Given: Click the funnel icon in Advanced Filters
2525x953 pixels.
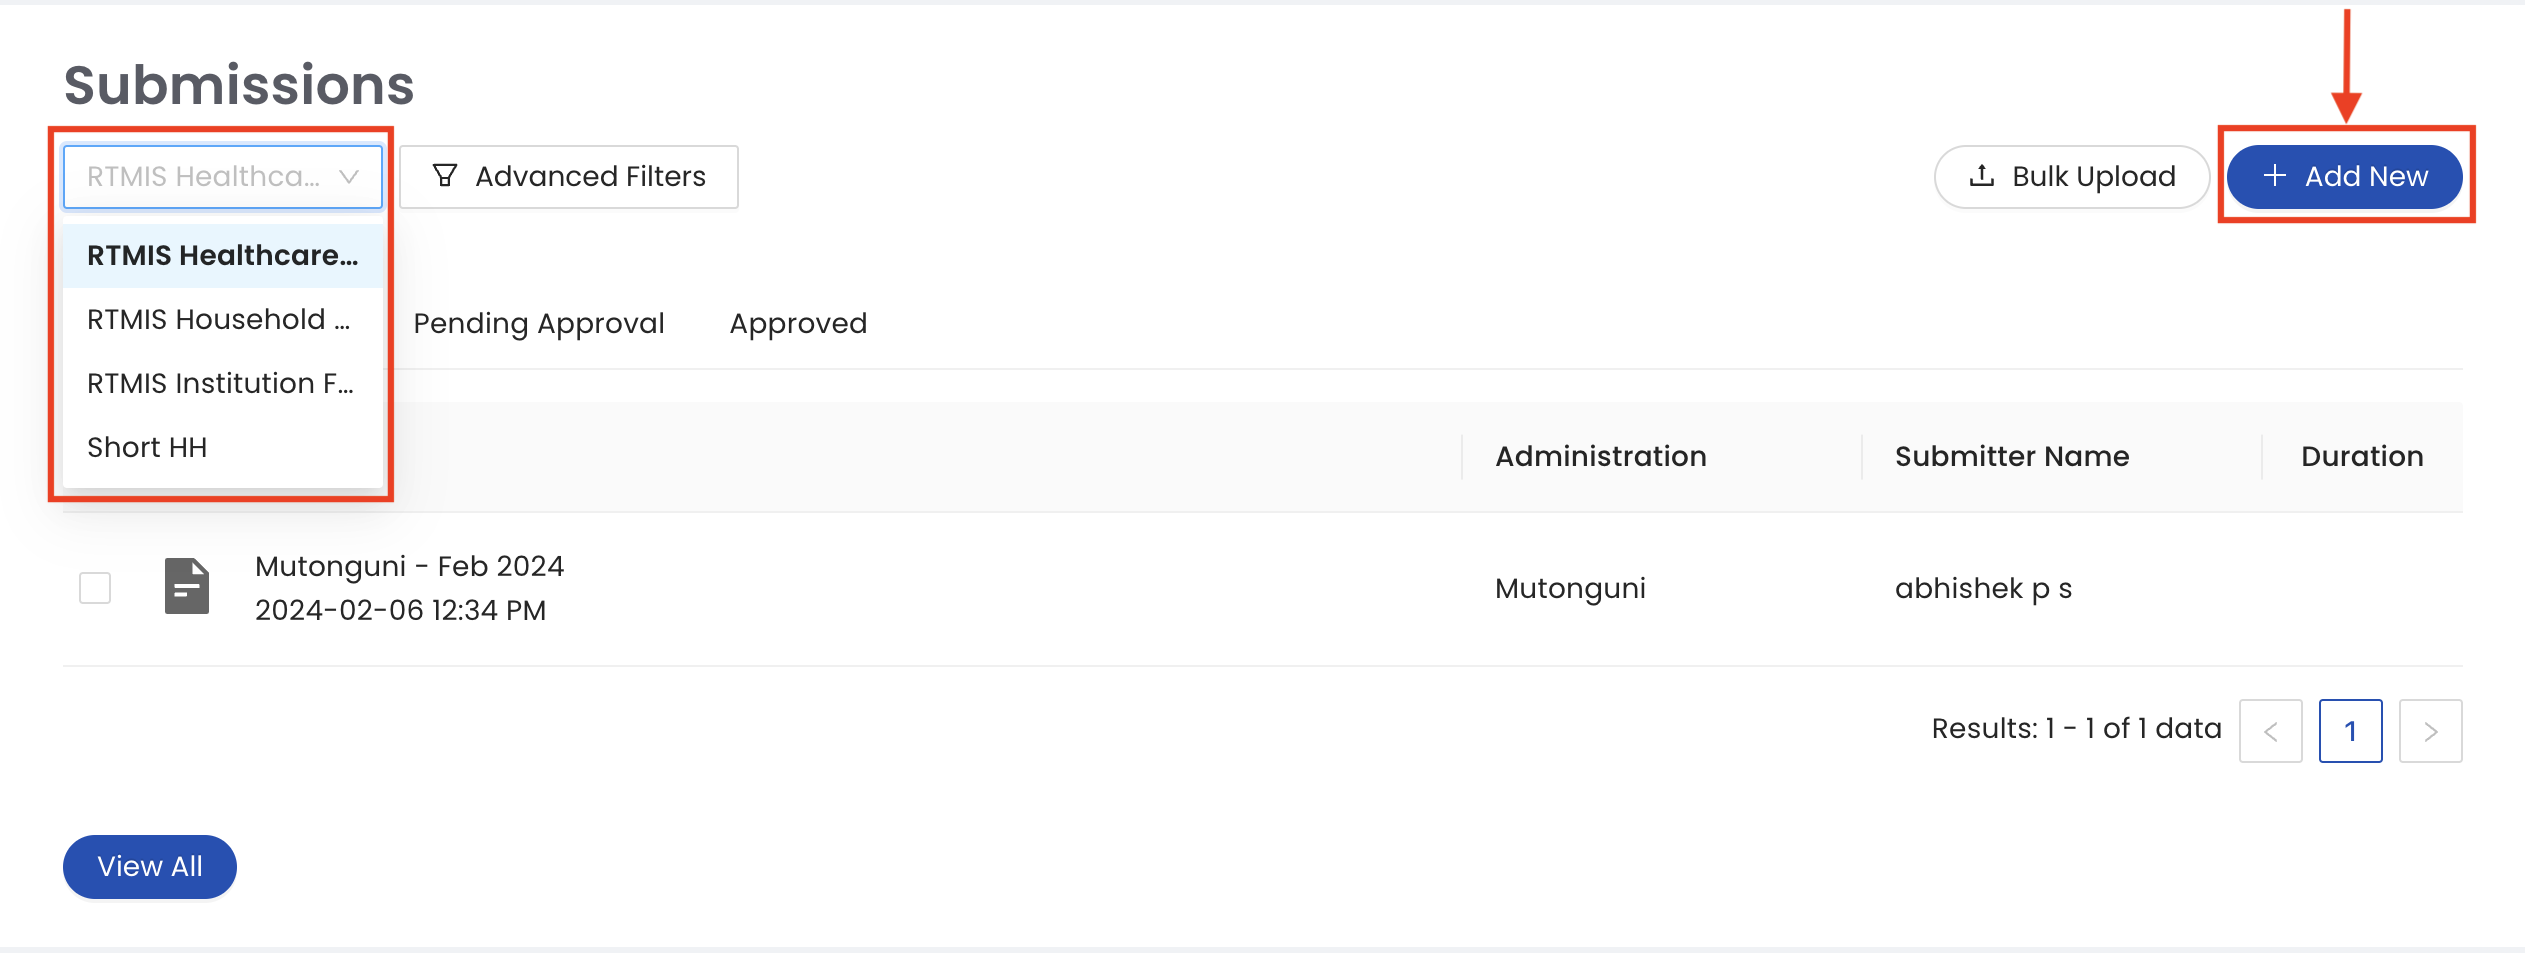Looking at the screenshot, I should [444, 177].
